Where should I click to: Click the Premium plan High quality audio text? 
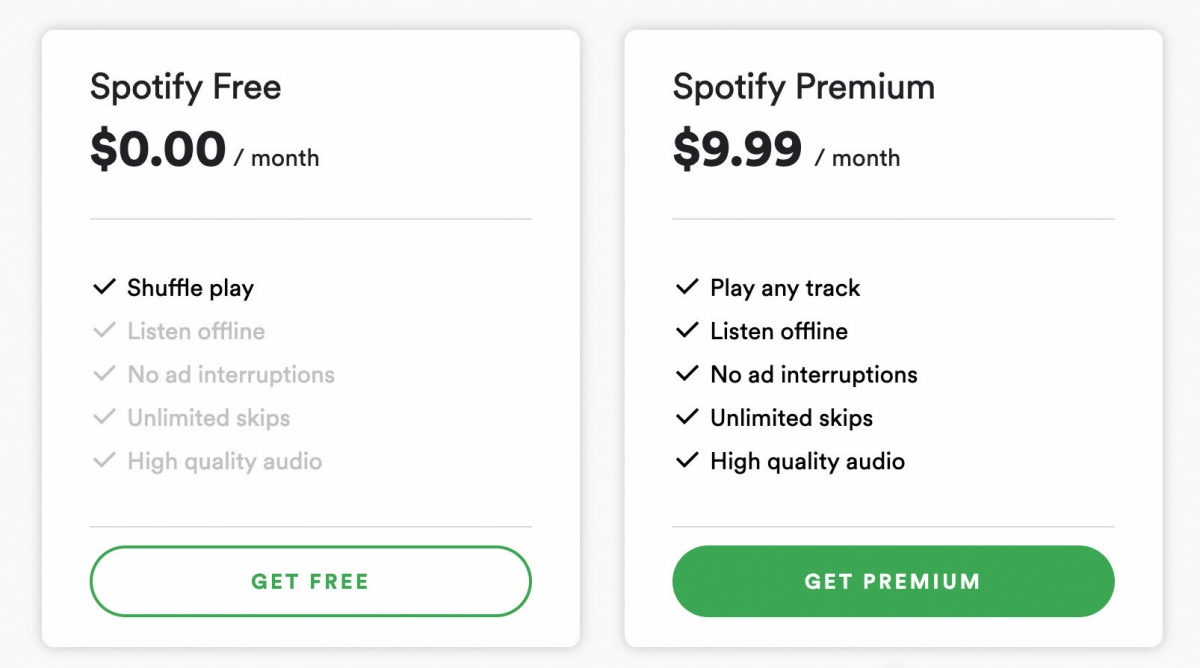point(808,462)
